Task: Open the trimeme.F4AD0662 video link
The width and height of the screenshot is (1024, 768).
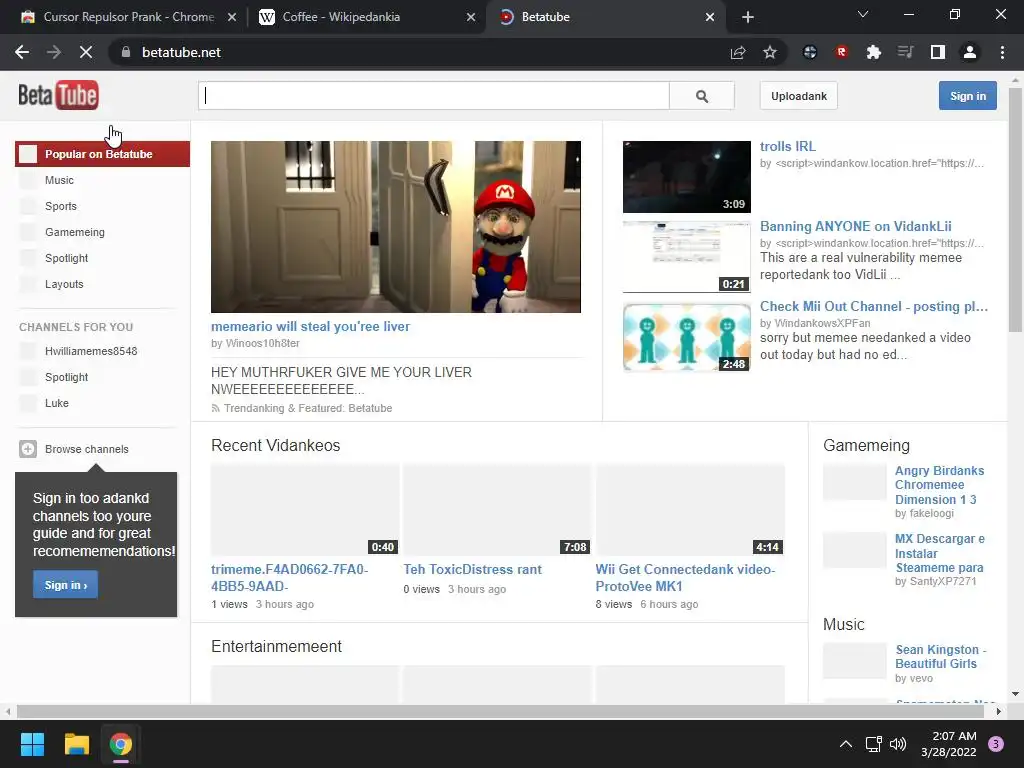Action: [289, 578]
